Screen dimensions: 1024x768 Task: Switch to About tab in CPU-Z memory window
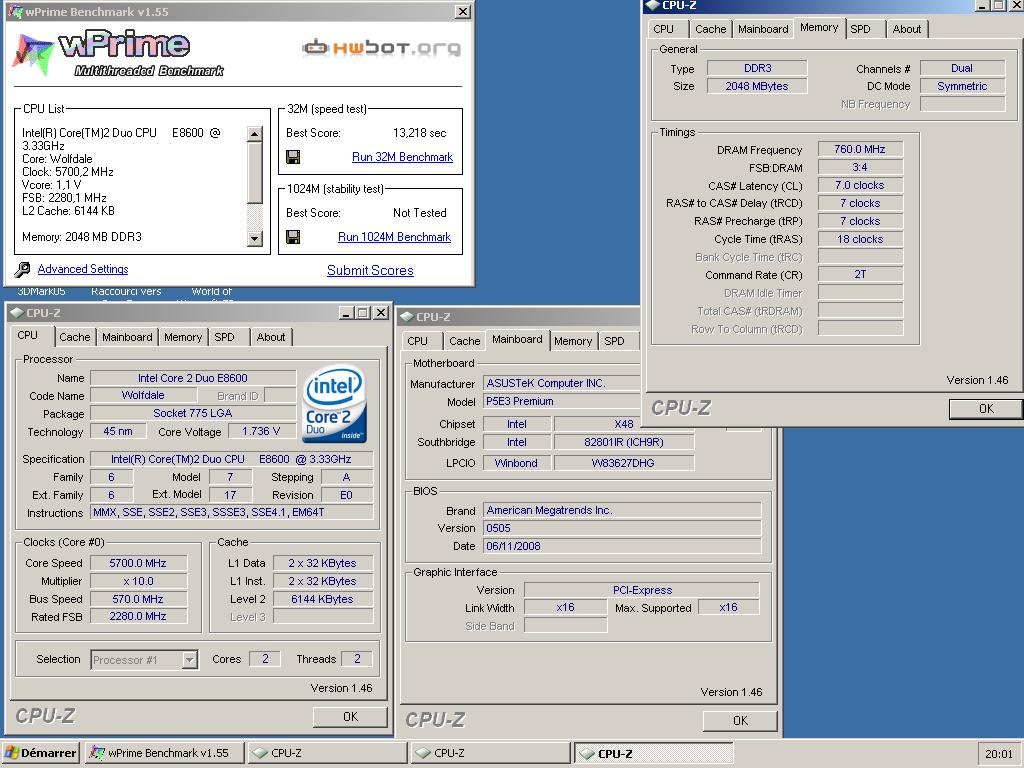tap(906, 29)
